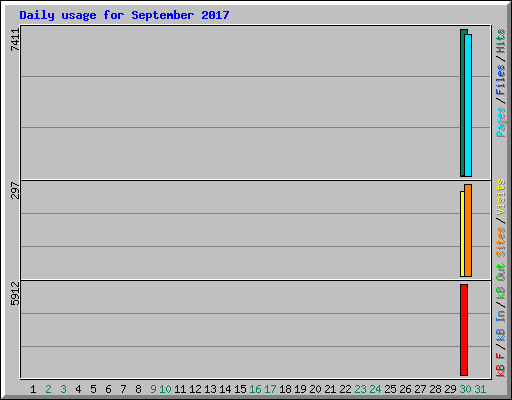Click day 13 on the x-axis
Viewport: 512px width, 400px height.
(210, 389)
